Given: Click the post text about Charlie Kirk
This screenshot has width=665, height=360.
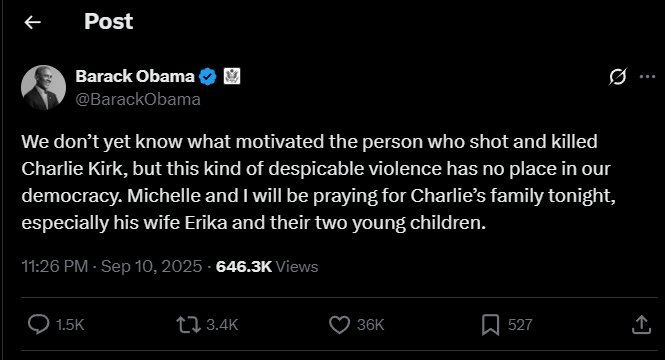Looking at the screenshot, I should tap(318, 182).
